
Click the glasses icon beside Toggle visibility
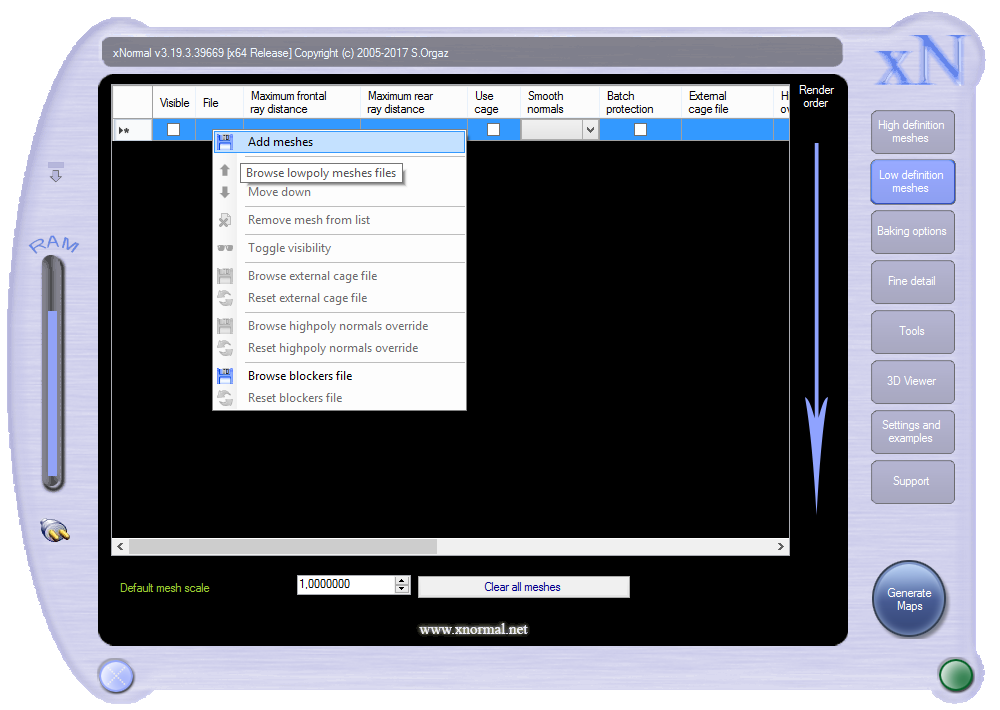click(225, 248)
